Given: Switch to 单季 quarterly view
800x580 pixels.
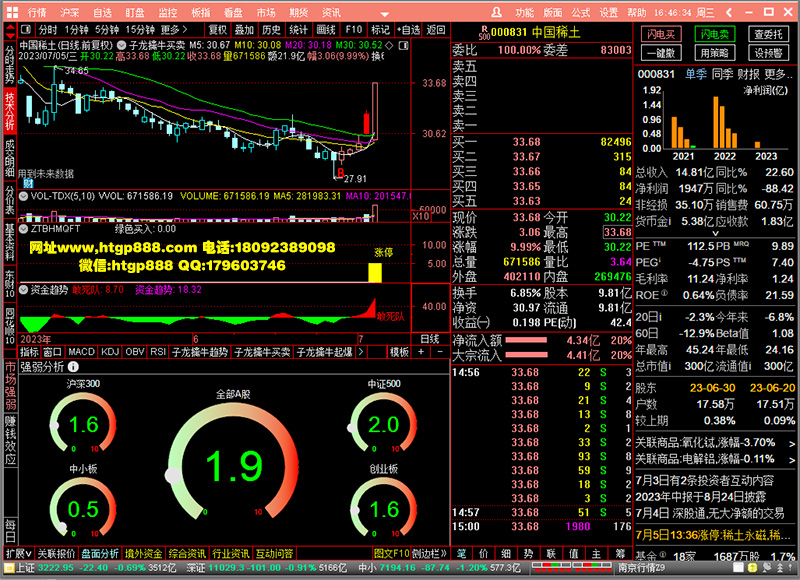Looking at the screenshot, I should [695, 74].
